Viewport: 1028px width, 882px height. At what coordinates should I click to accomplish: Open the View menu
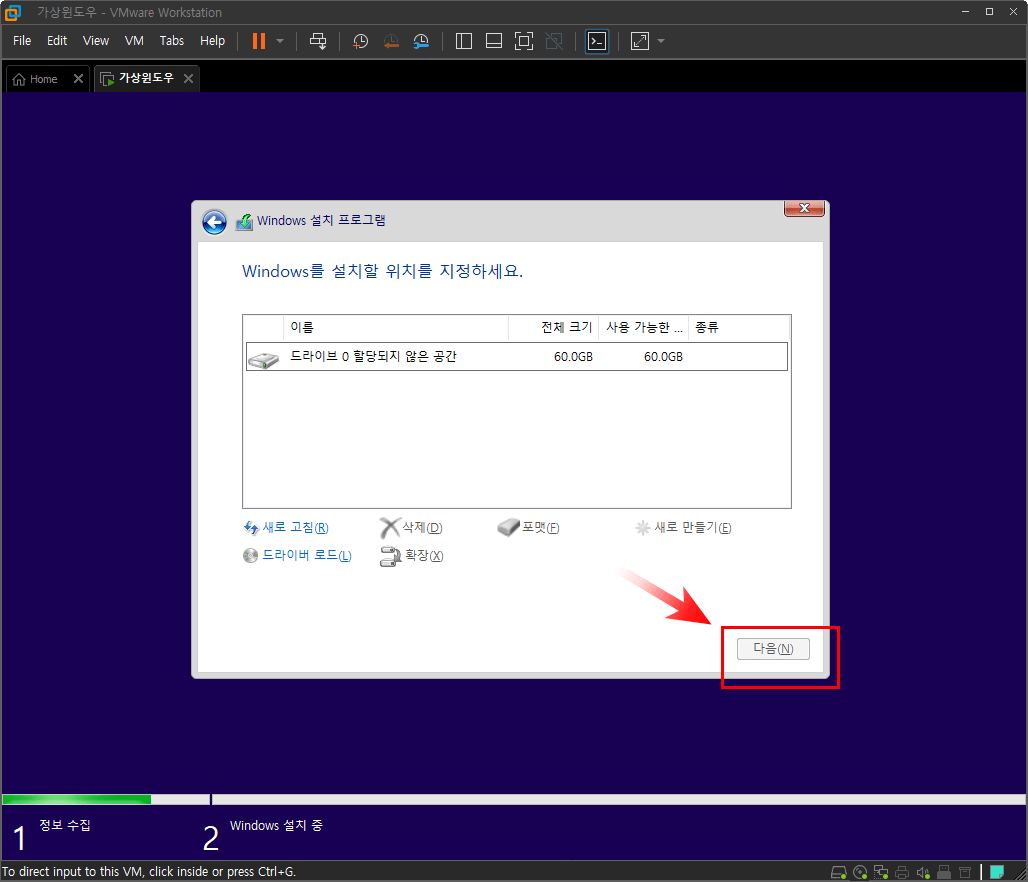(96, 41)
